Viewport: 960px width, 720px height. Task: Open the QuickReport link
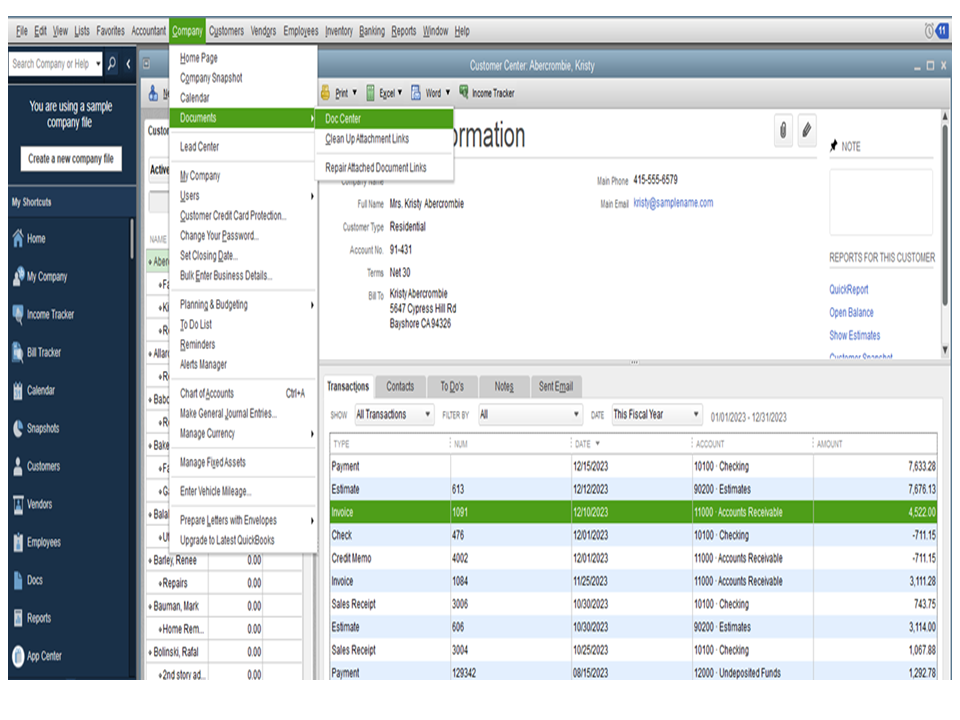click(x=849, y=289)
